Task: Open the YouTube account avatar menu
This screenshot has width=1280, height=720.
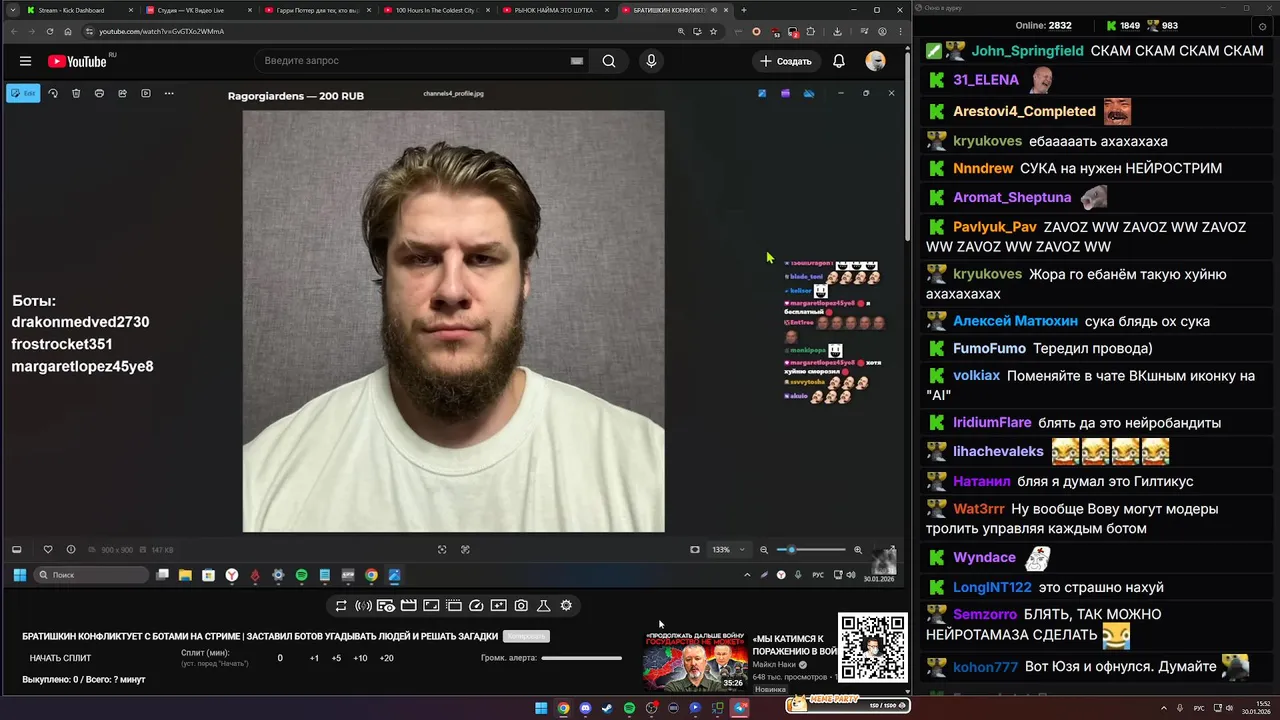Action: [875, 61]
